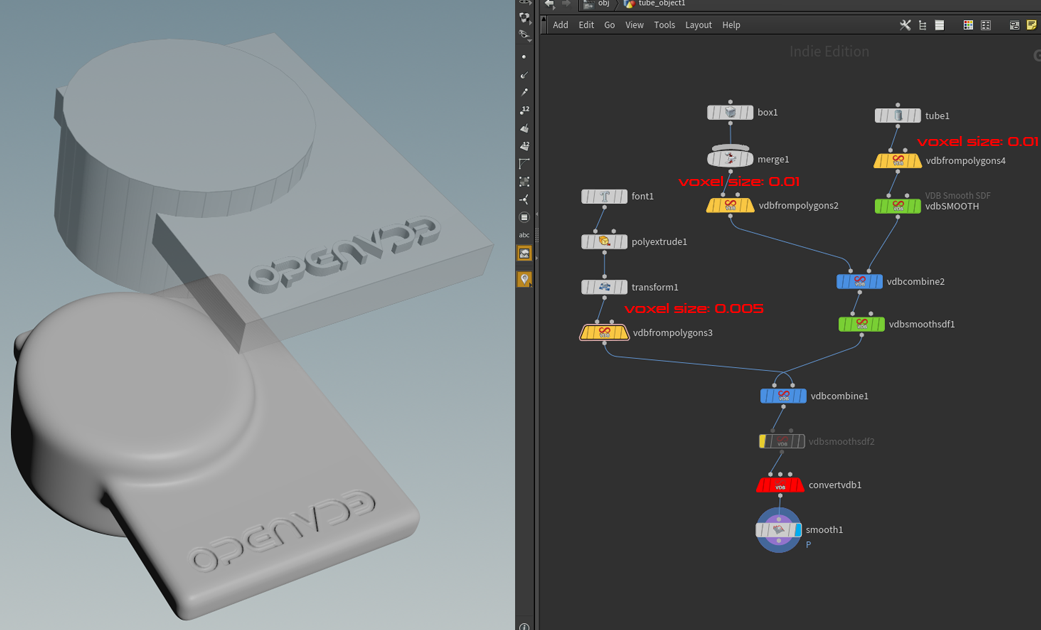Image resolution: width=1041 pixels, height=630 pixels.
Task: Toggle the abc text display option
Action: (524, 235)
